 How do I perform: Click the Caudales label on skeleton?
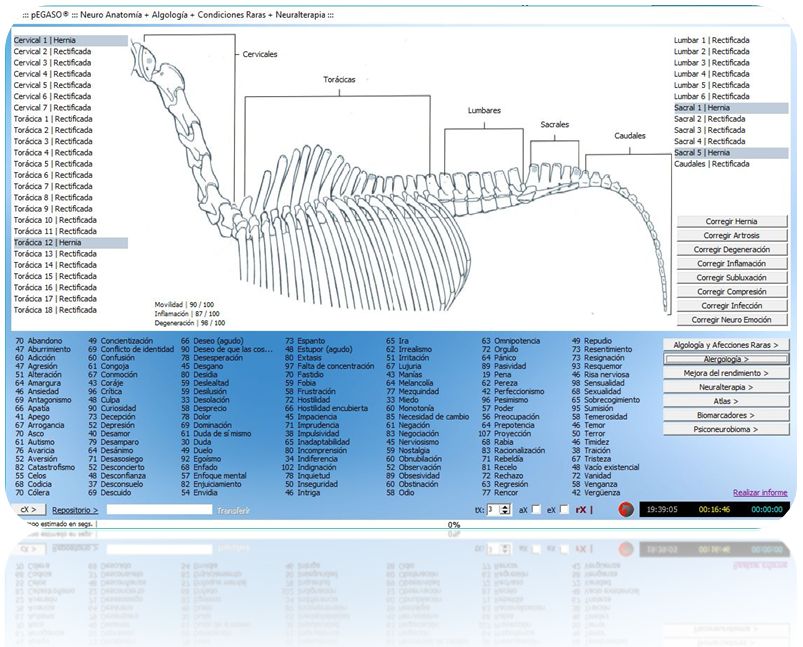630,136
